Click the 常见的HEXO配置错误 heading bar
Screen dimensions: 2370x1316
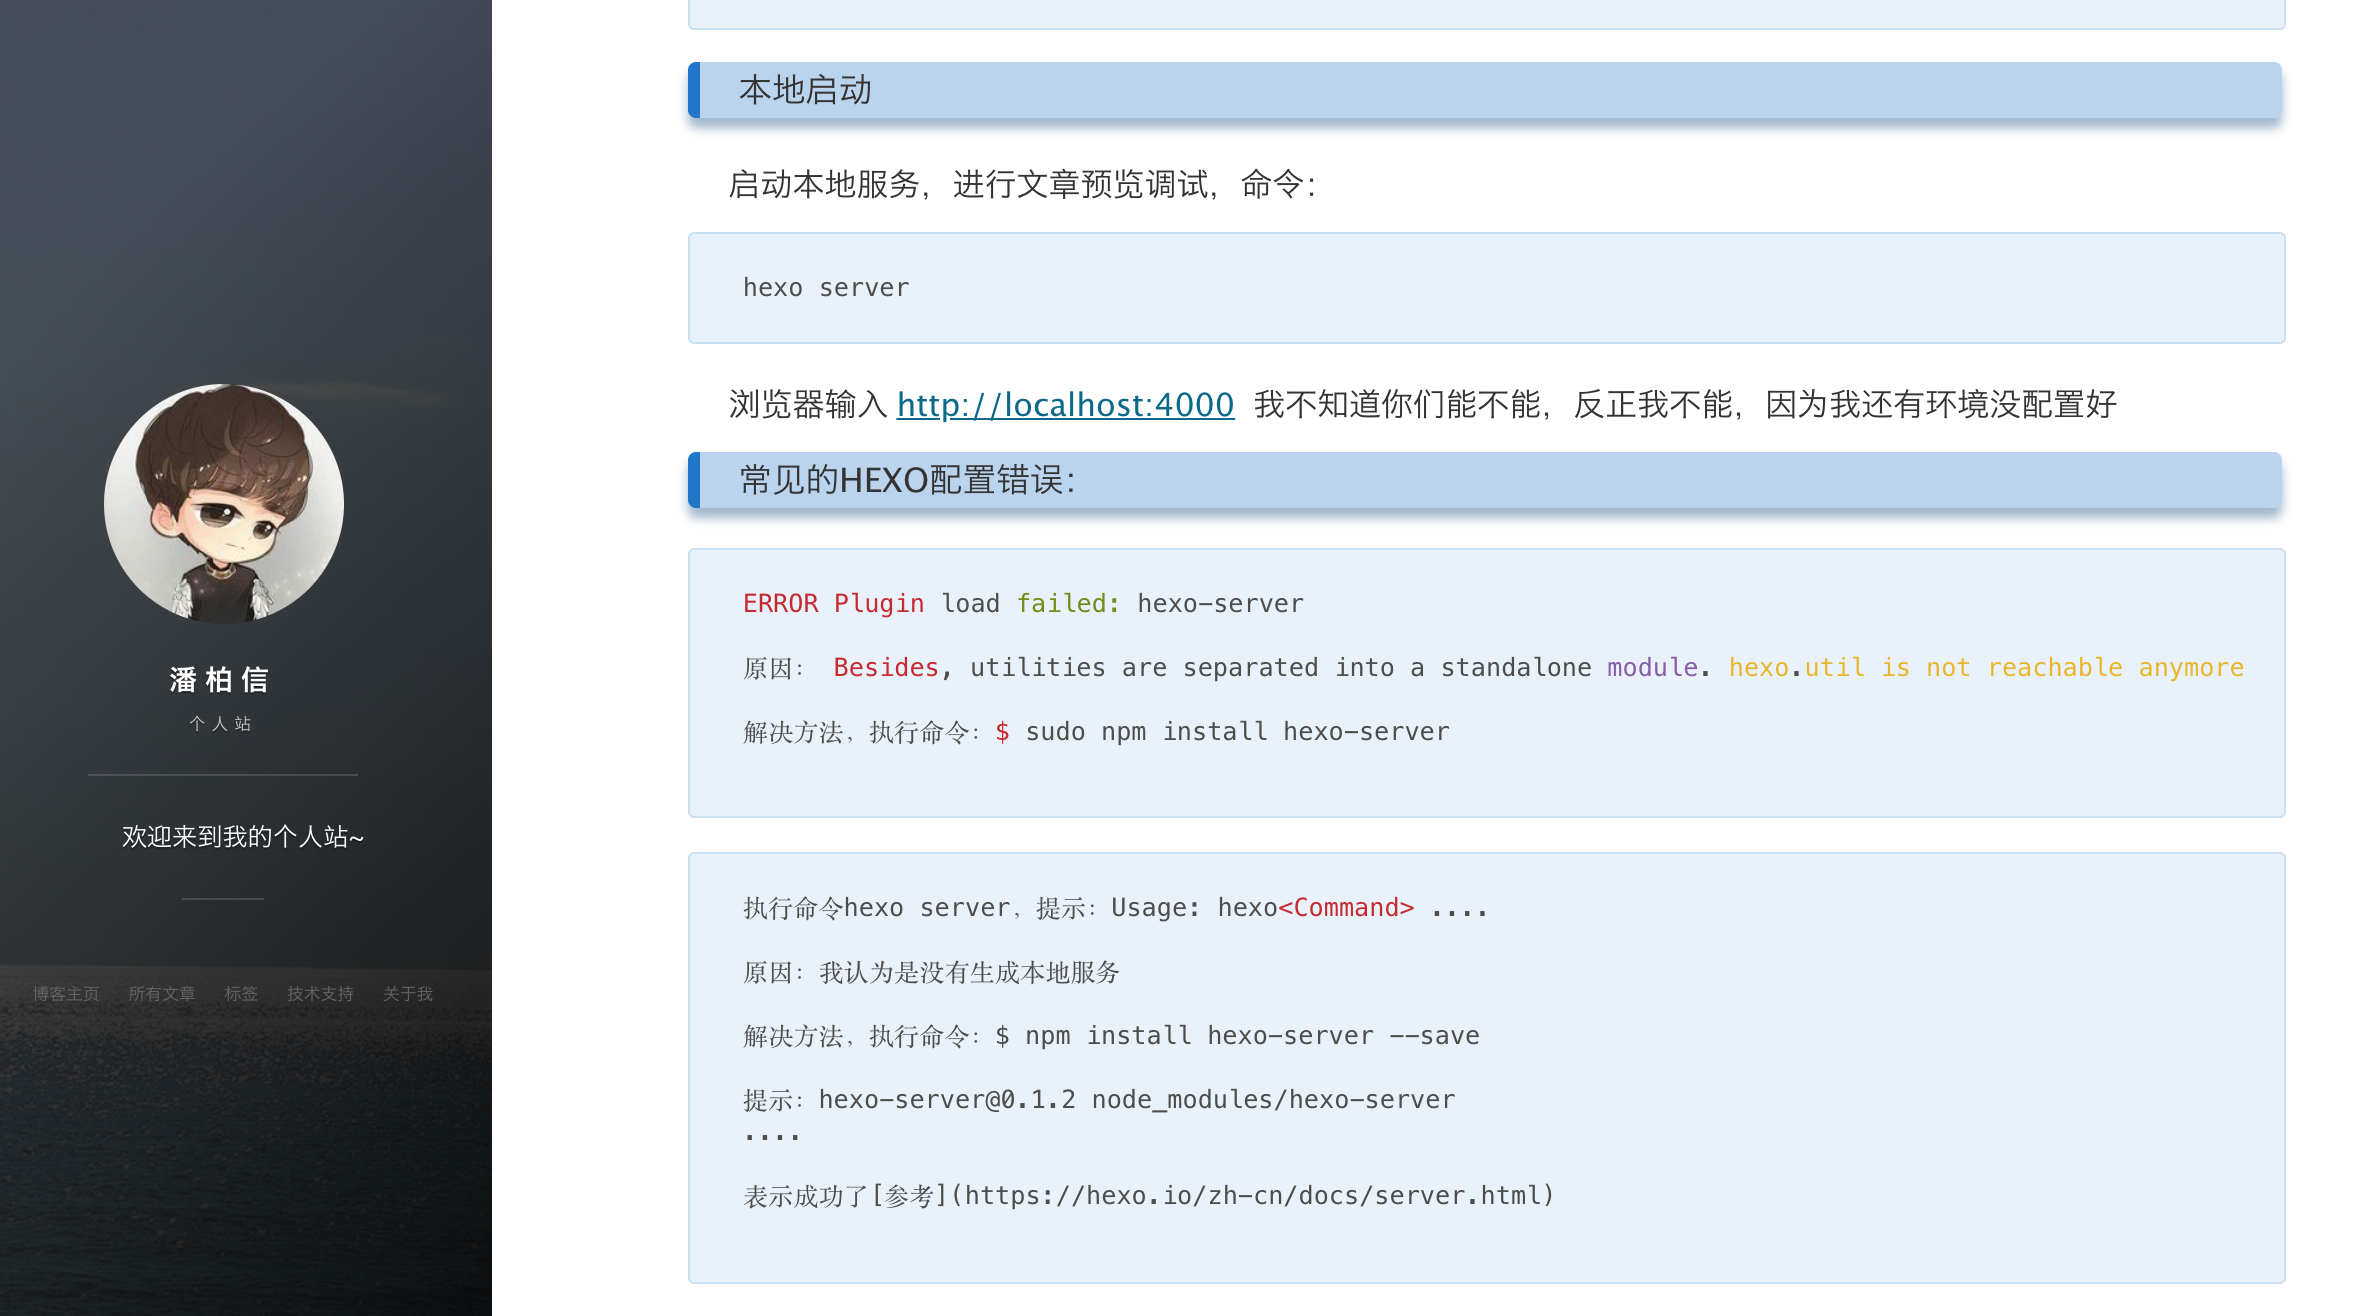point(907,480)
